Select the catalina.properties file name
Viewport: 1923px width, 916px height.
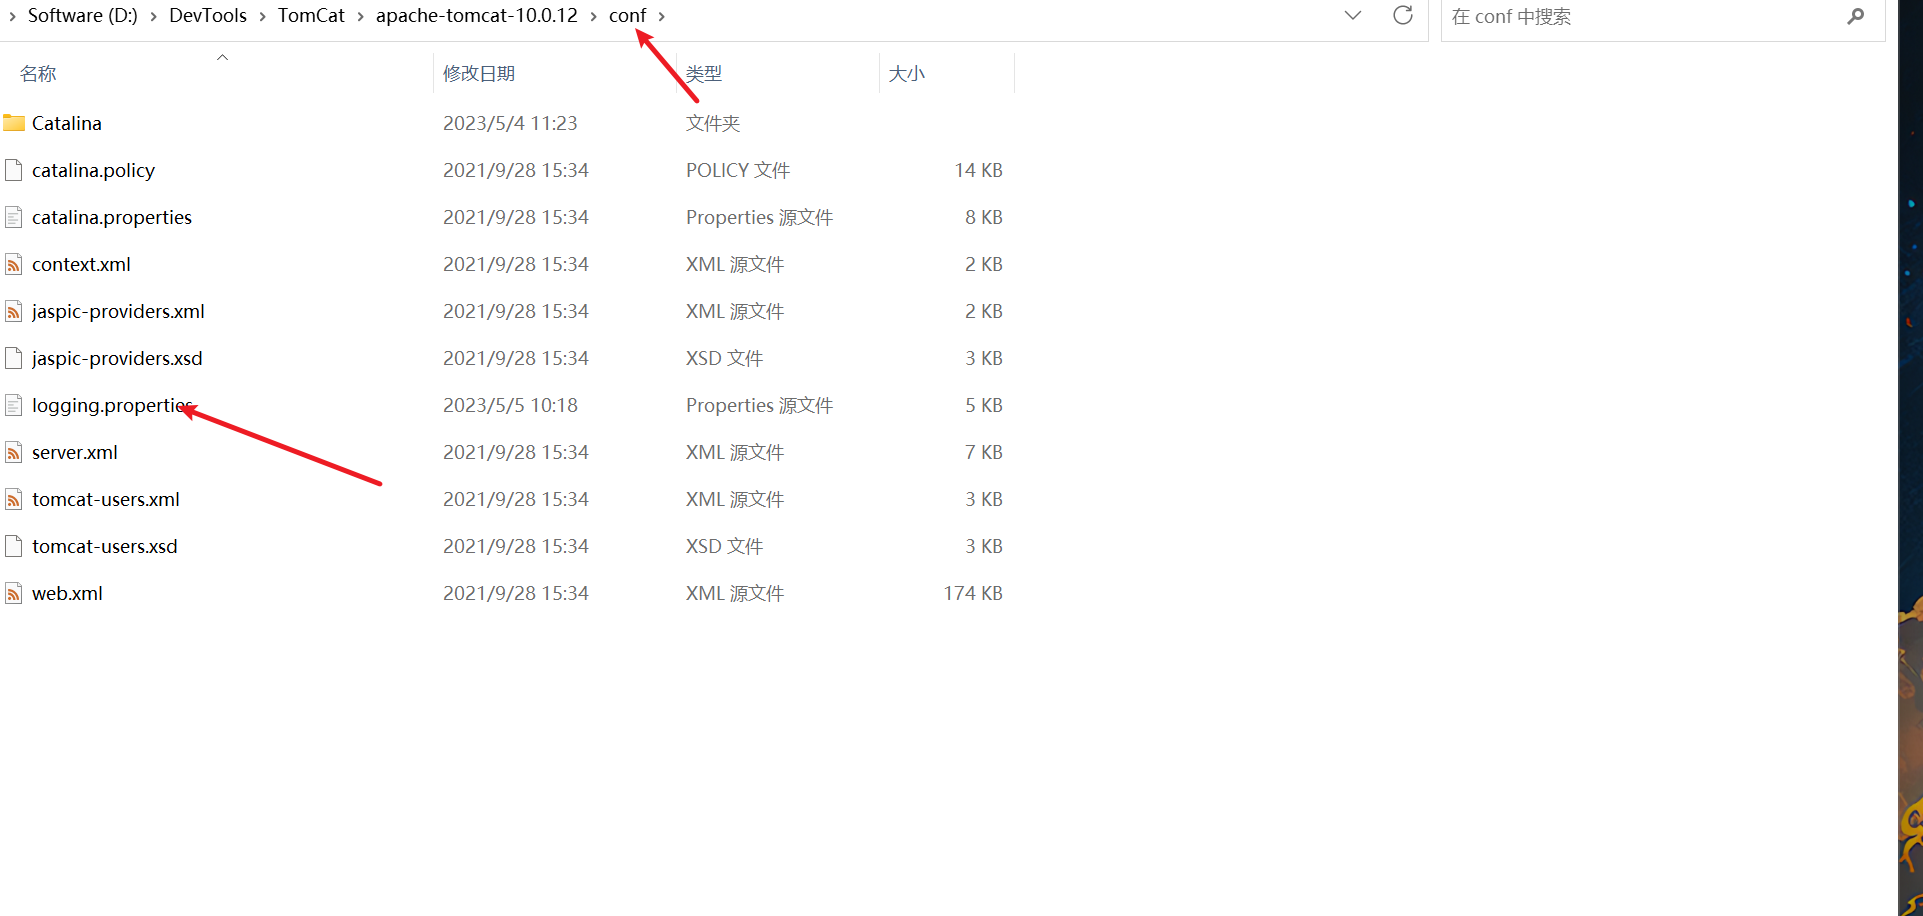tap(112, 217)
